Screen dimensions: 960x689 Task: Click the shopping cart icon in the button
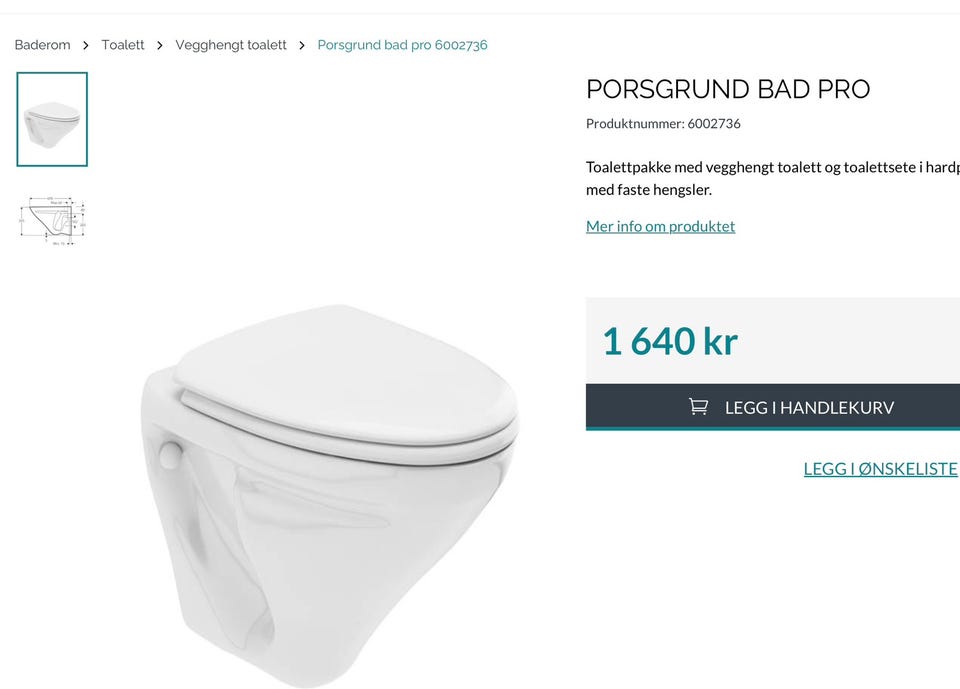[698, 407]
